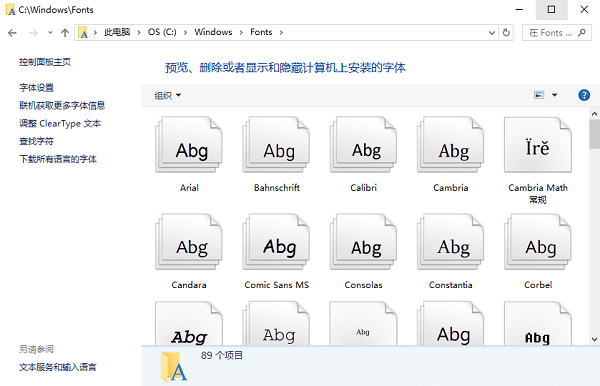Select the Comic Sans MS font icon
Viewport: 600px width, 386px height.
[276, 242]
